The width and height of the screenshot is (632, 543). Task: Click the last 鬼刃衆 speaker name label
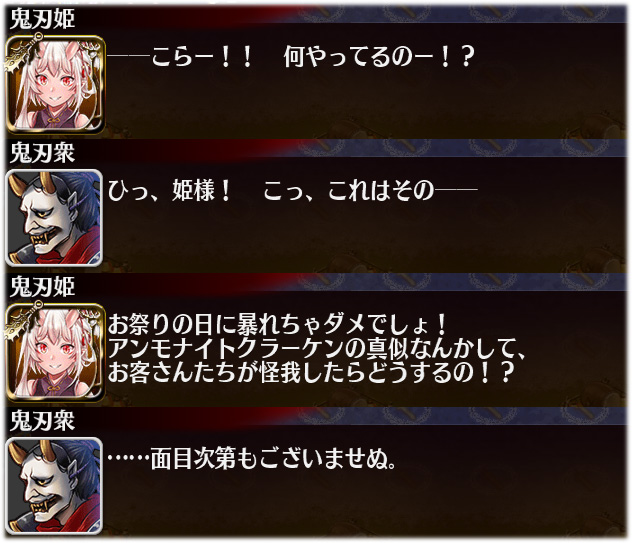(42, 421)
